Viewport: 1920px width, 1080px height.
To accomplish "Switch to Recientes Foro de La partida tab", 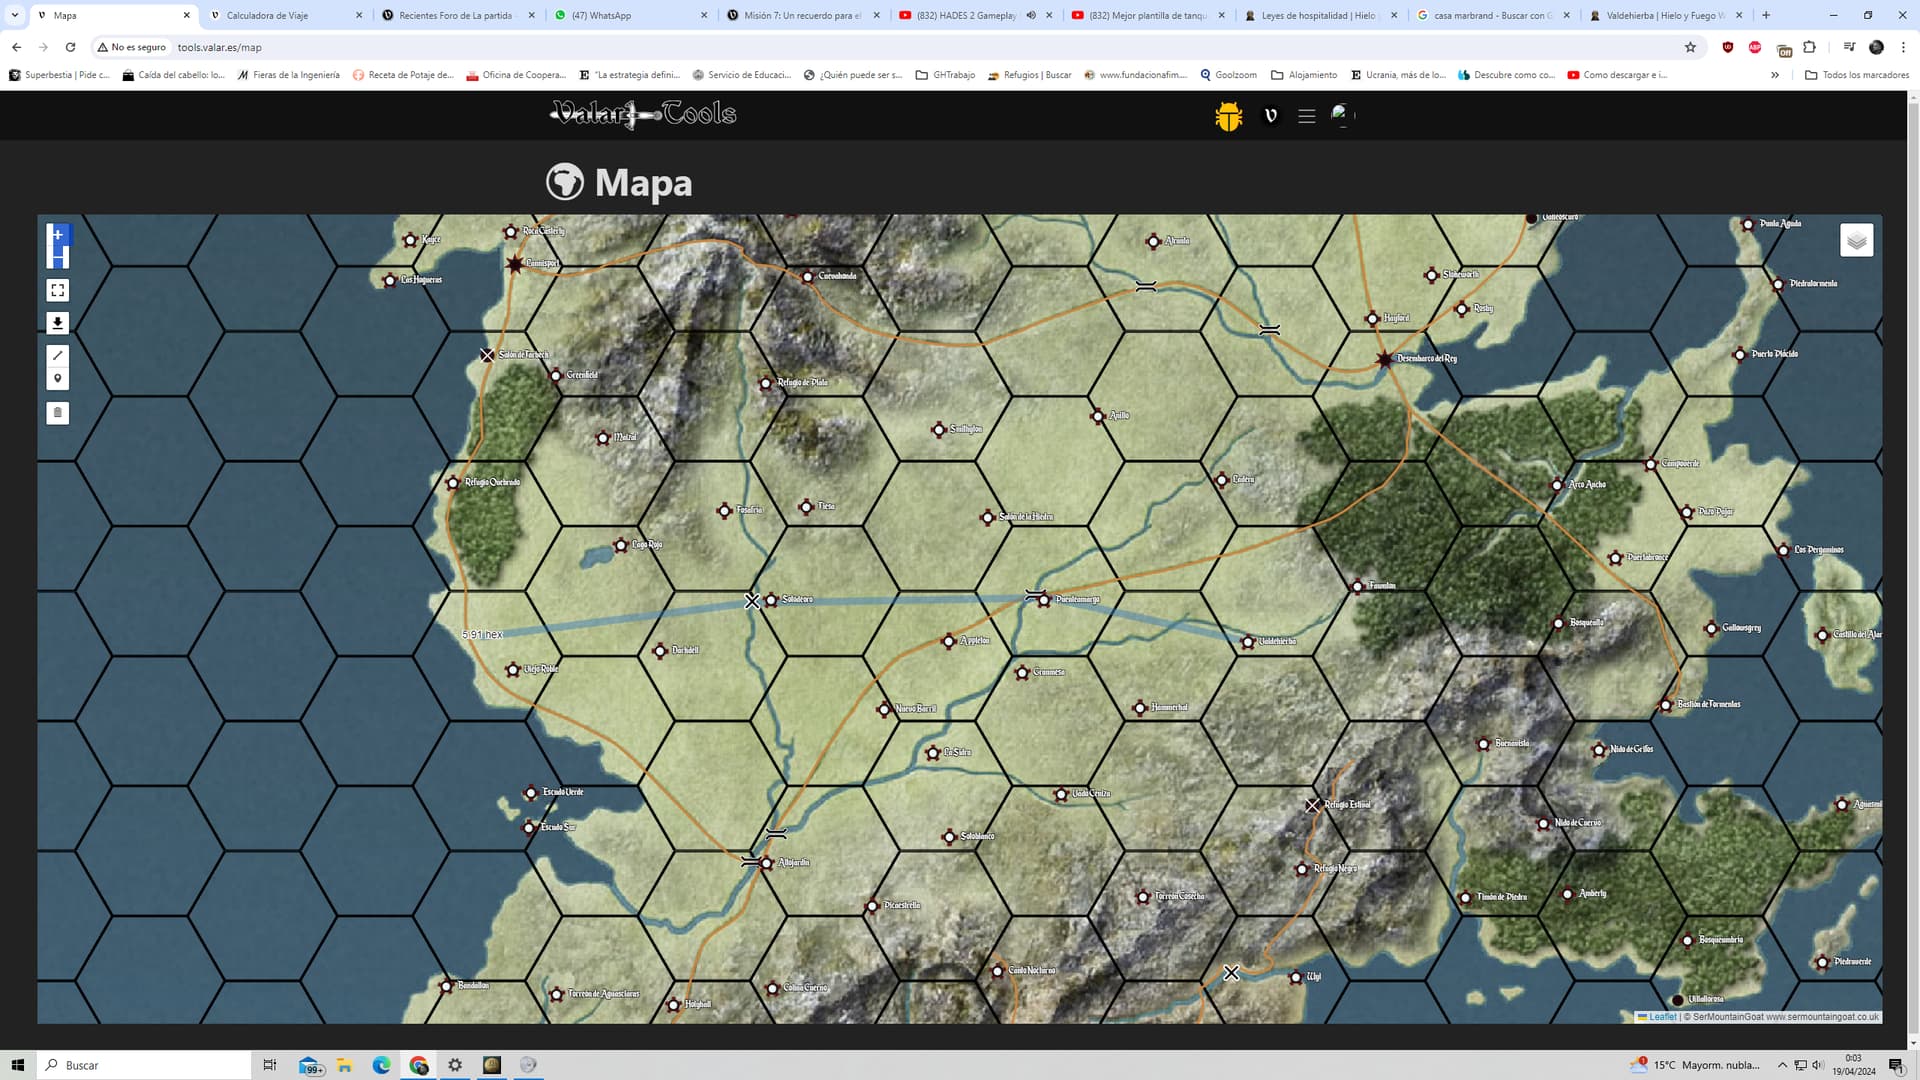I will tap(458, 15).
